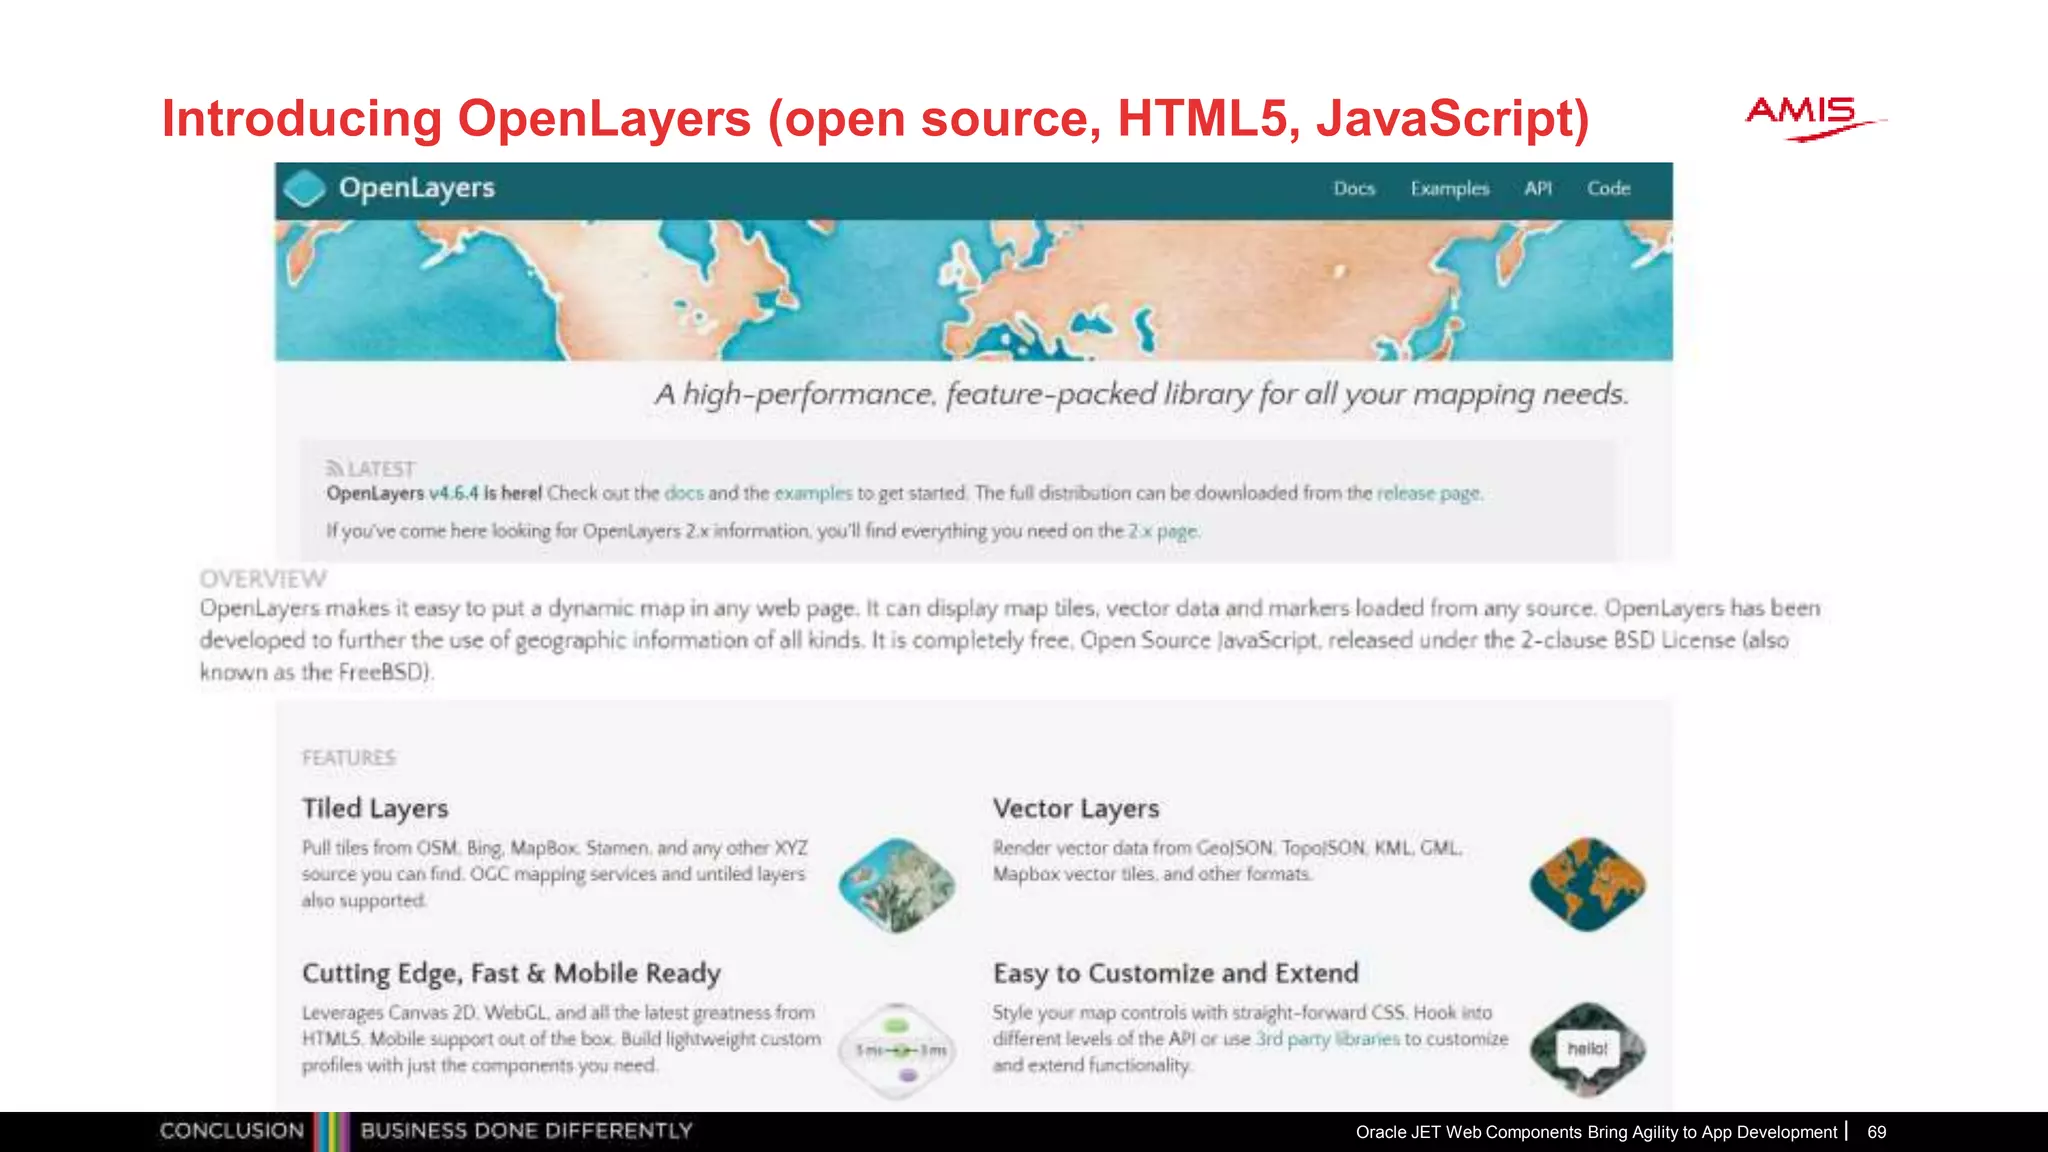This screenshot has width=2048, height=1152.
Task: Click the OpenLayers diamond logo icon
Action: coord(304,189)
